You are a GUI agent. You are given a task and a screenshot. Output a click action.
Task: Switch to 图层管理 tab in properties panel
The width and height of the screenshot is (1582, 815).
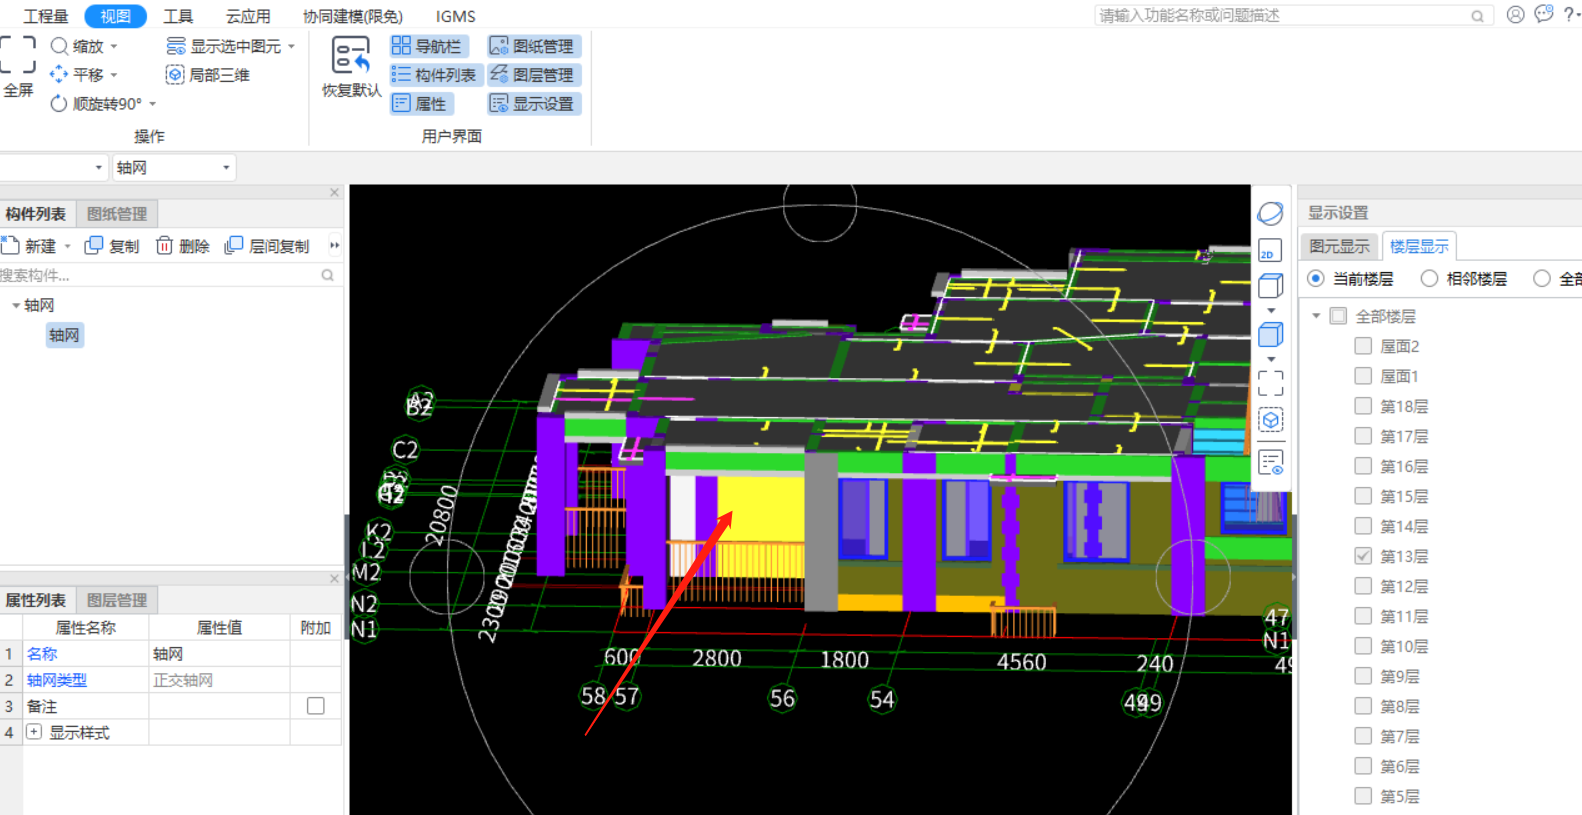coord(117,600)
